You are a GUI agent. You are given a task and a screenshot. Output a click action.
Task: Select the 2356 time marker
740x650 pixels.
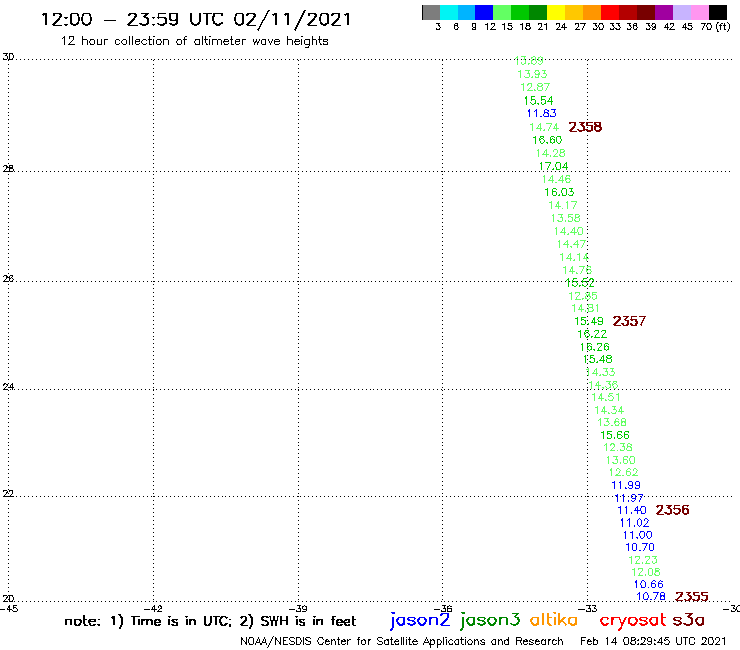coord(673,510)
